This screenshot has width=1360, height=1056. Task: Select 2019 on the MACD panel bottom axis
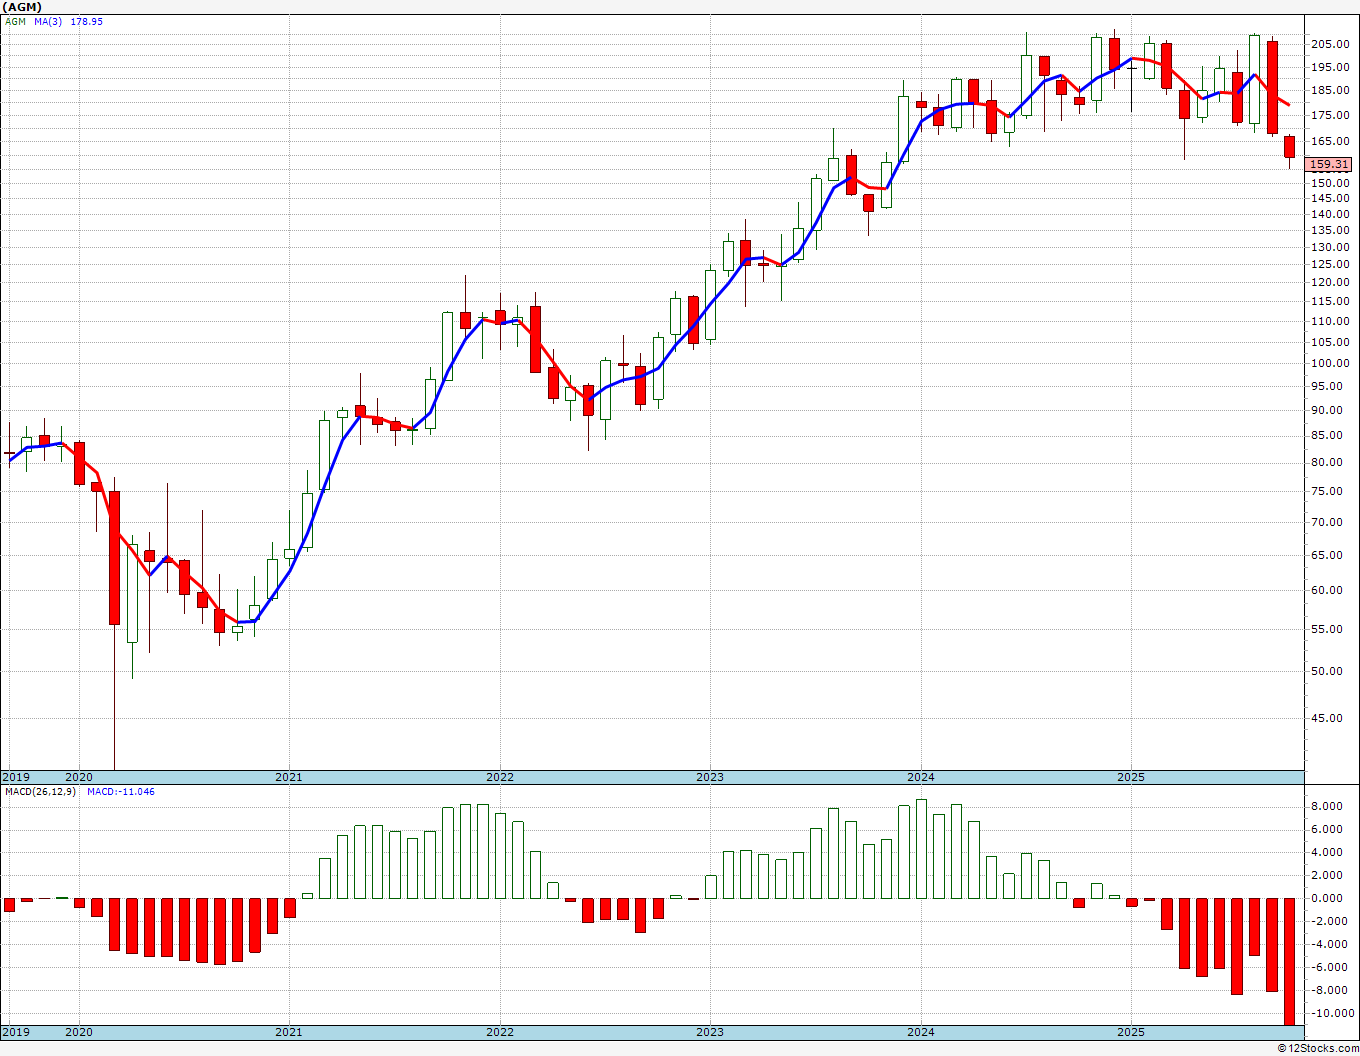point(15,1032)
